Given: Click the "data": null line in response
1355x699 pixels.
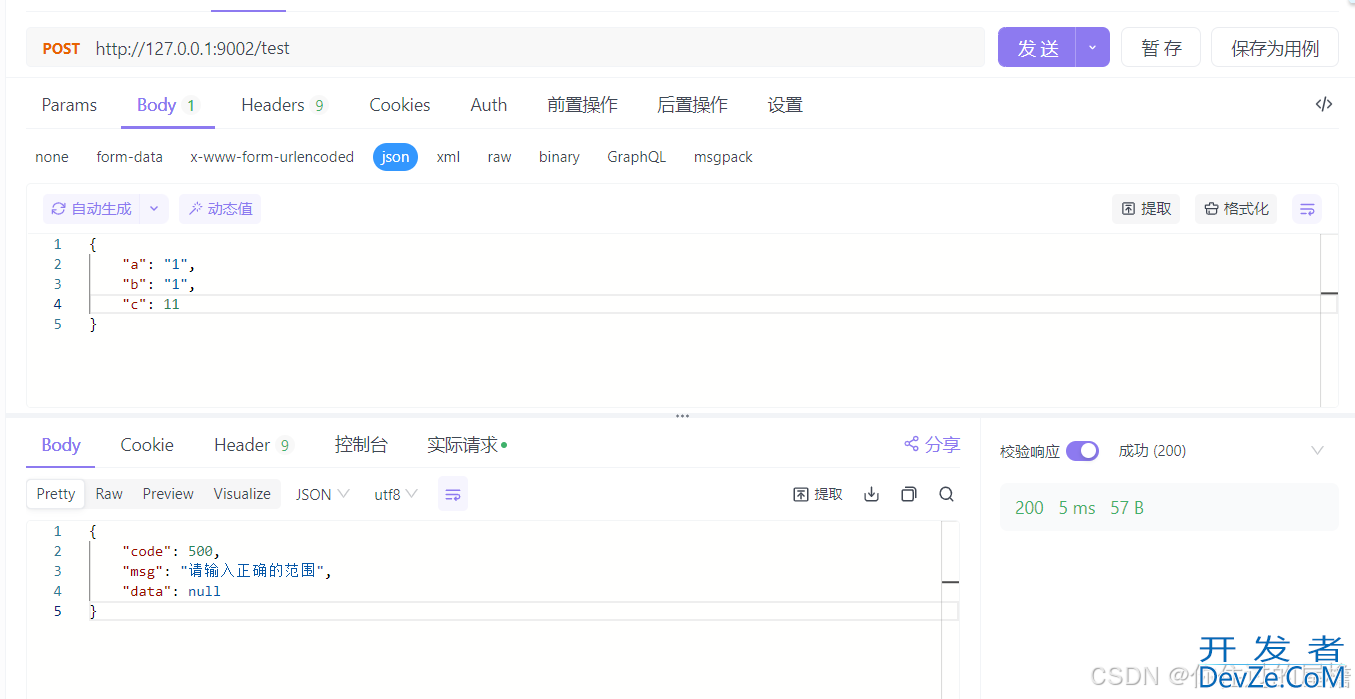Looking at the screenshot, I should 171,591.
